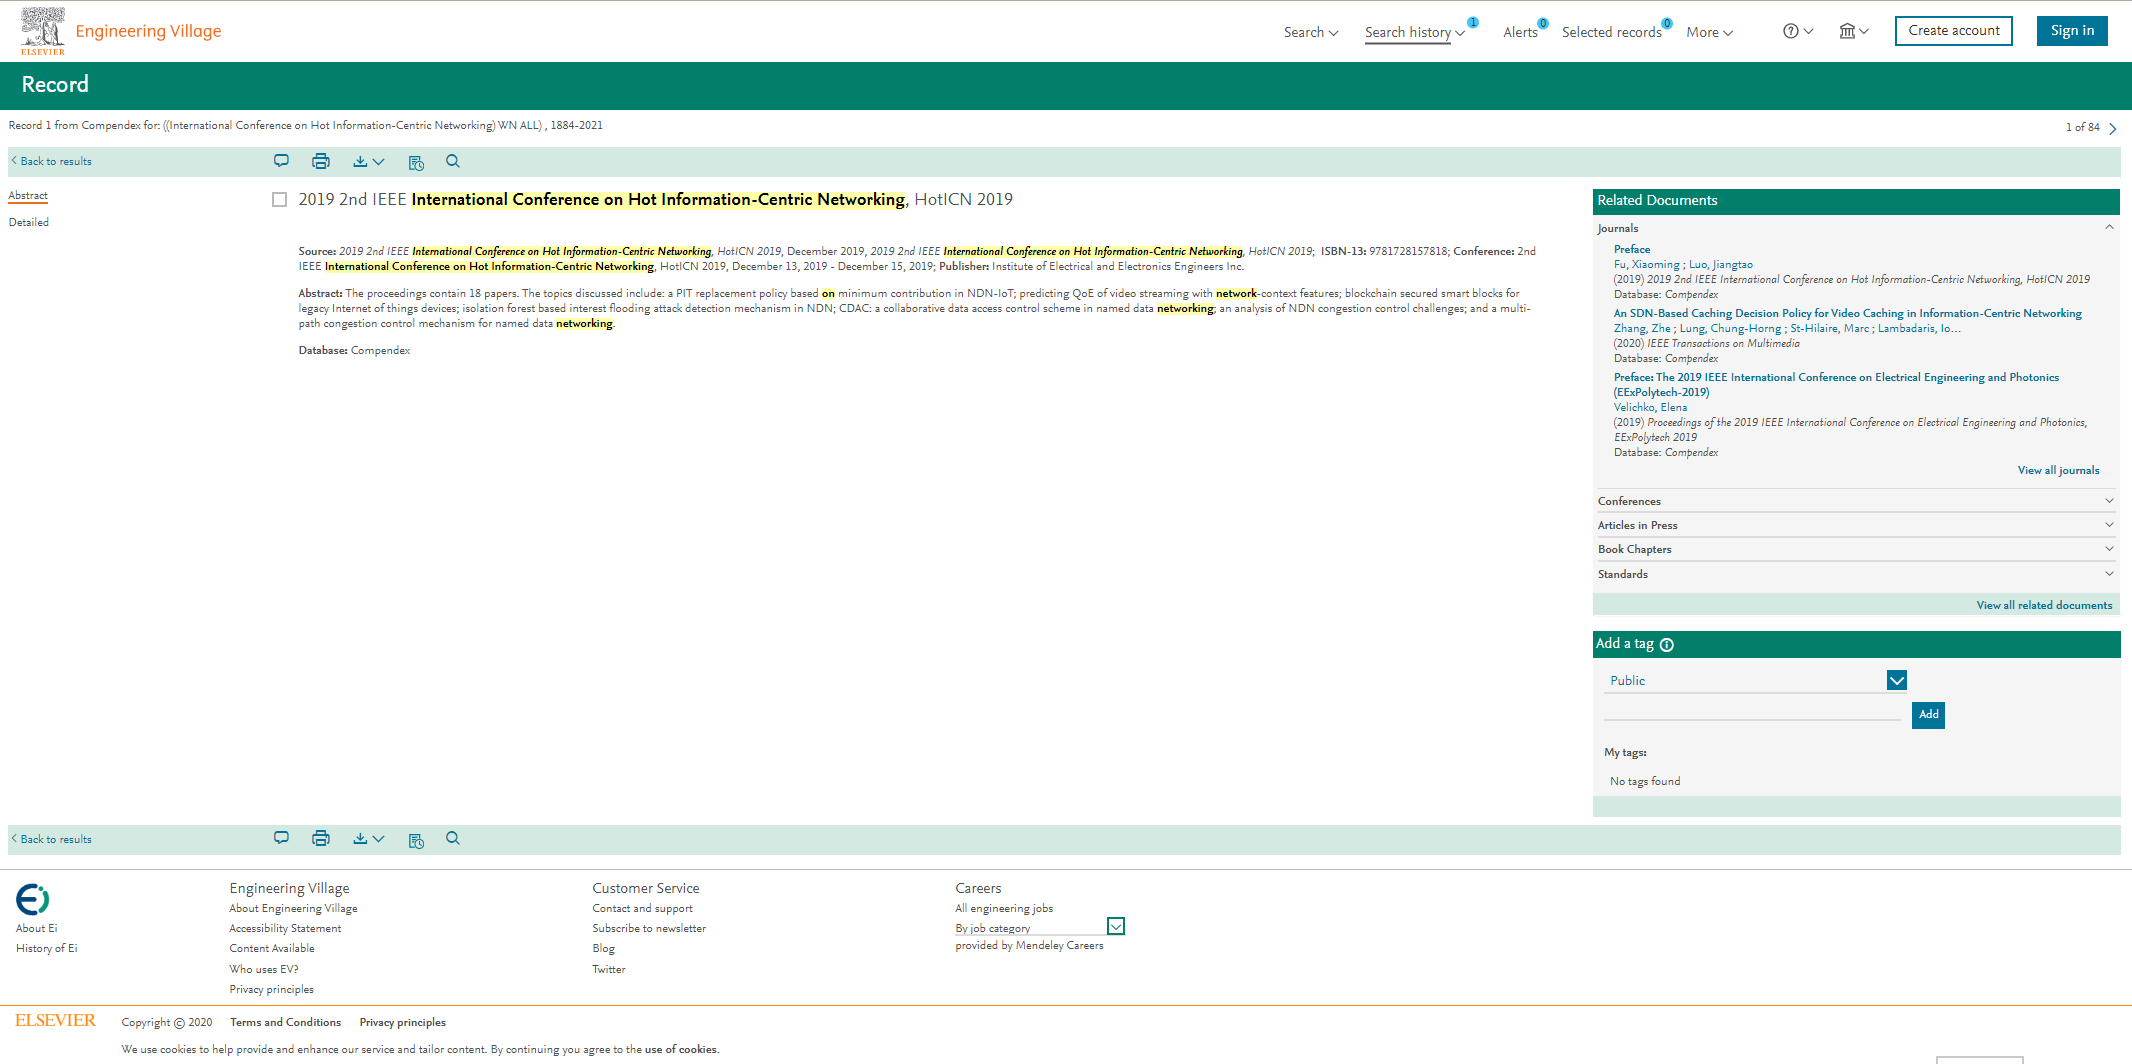
Task: Click View all journals link
Action: point(2058,470)
